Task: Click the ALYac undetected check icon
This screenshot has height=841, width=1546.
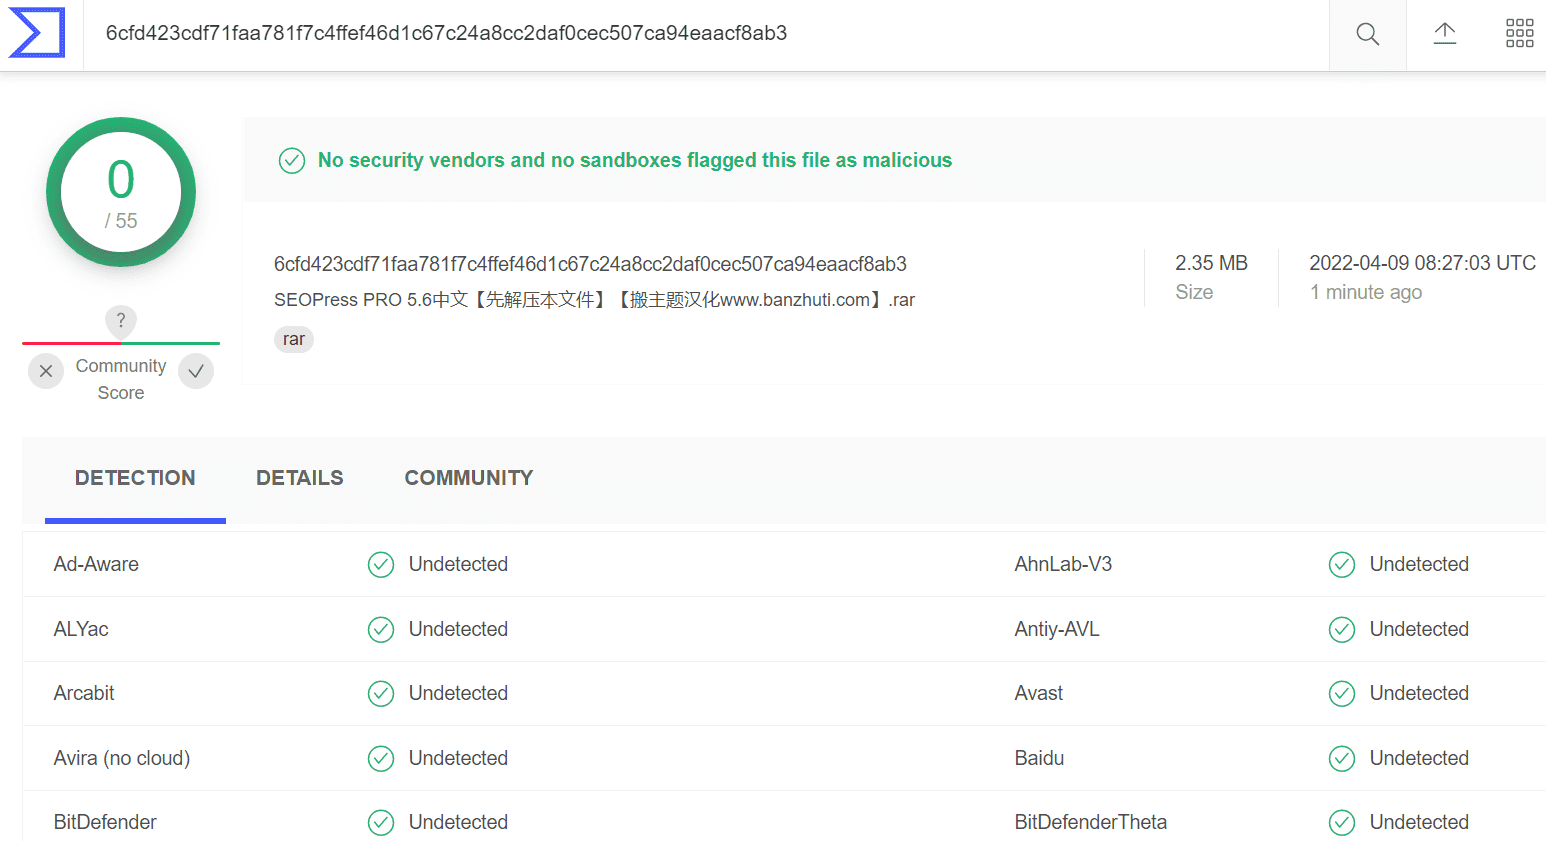Action: pyautogui.click(x=381, y=630)
